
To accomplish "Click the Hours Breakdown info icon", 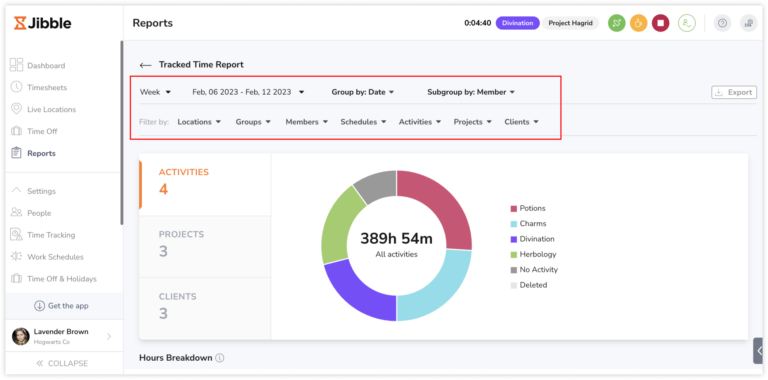I will click(219, 358).
